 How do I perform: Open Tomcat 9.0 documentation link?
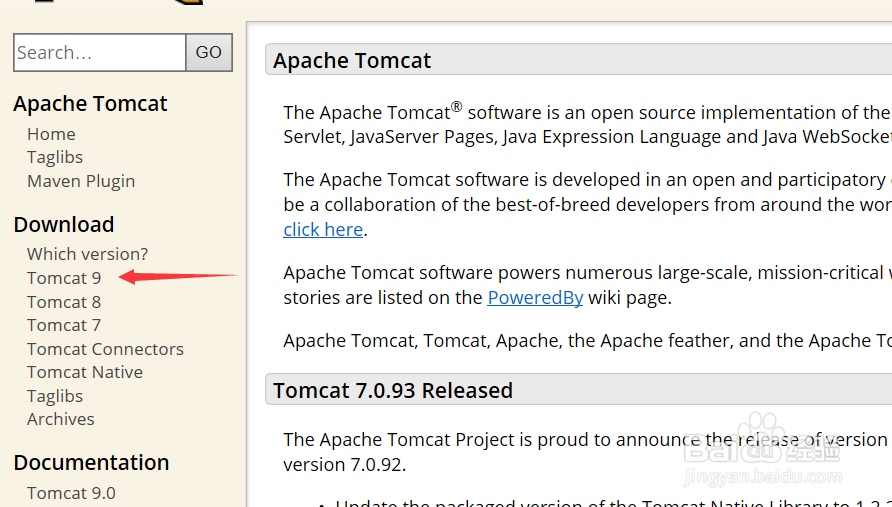point(71,493)
